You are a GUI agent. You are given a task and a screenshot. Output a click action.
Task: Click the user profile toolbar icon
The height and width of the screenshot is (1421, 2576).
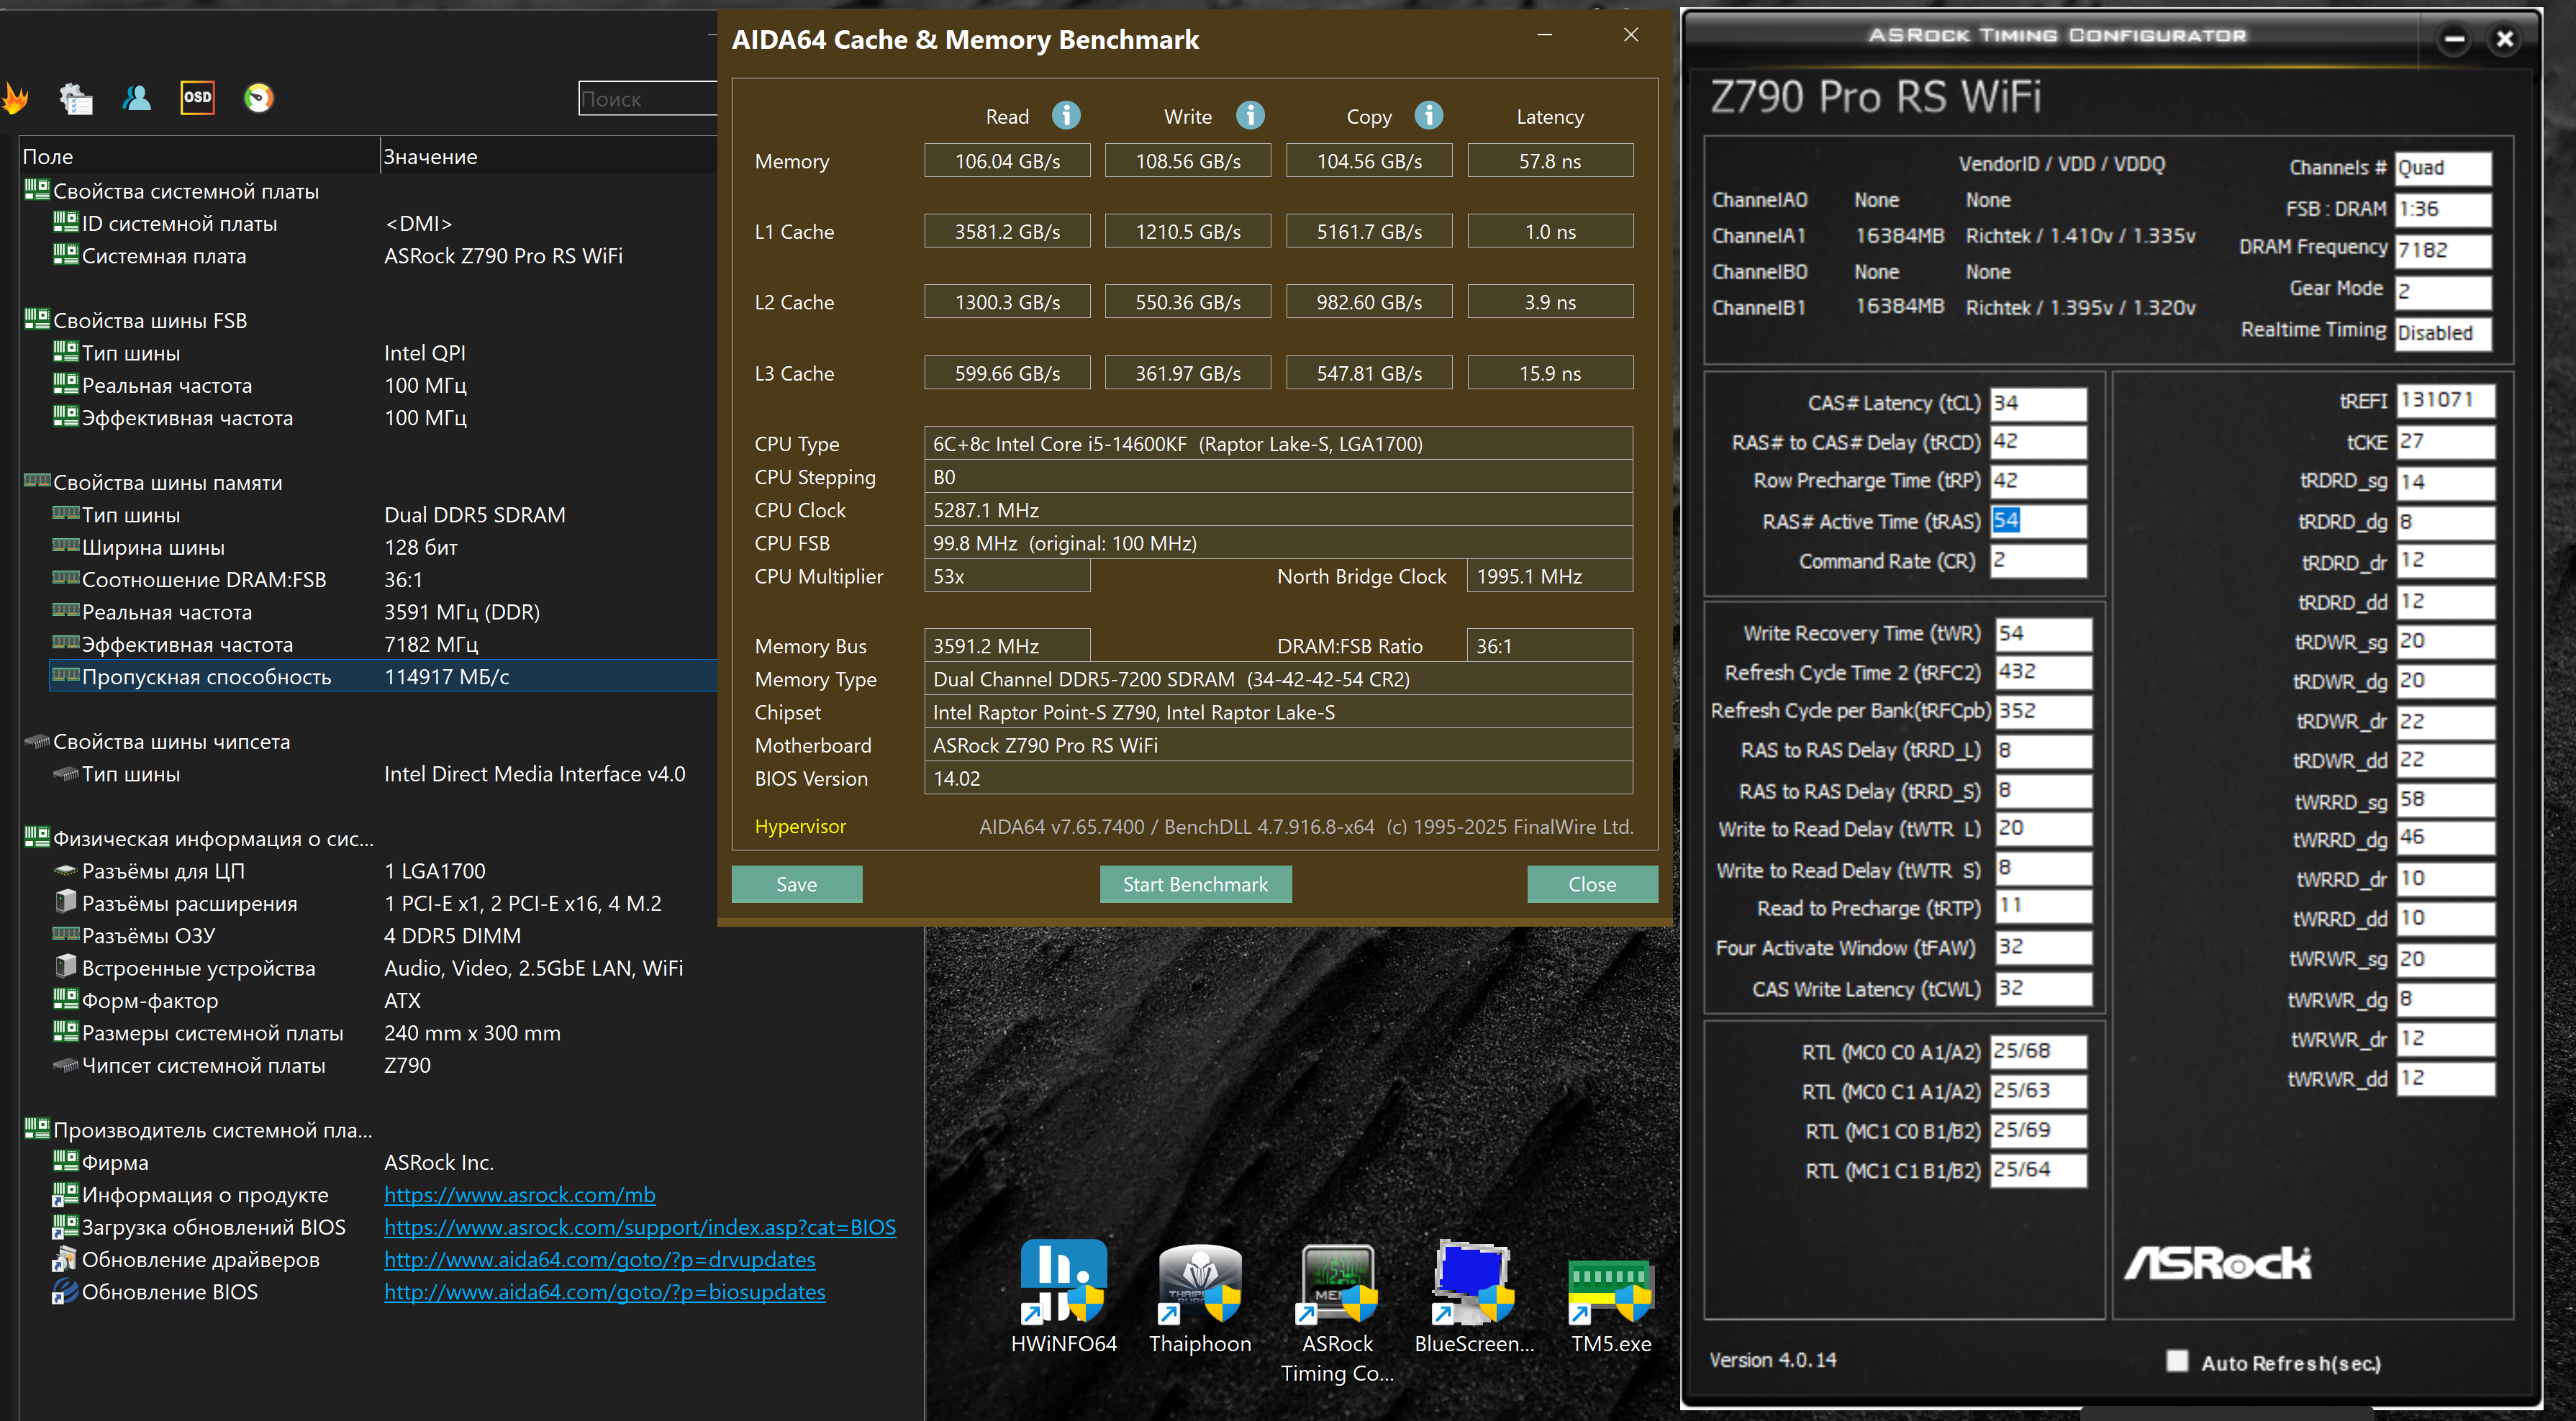click(x=137, y=97)
